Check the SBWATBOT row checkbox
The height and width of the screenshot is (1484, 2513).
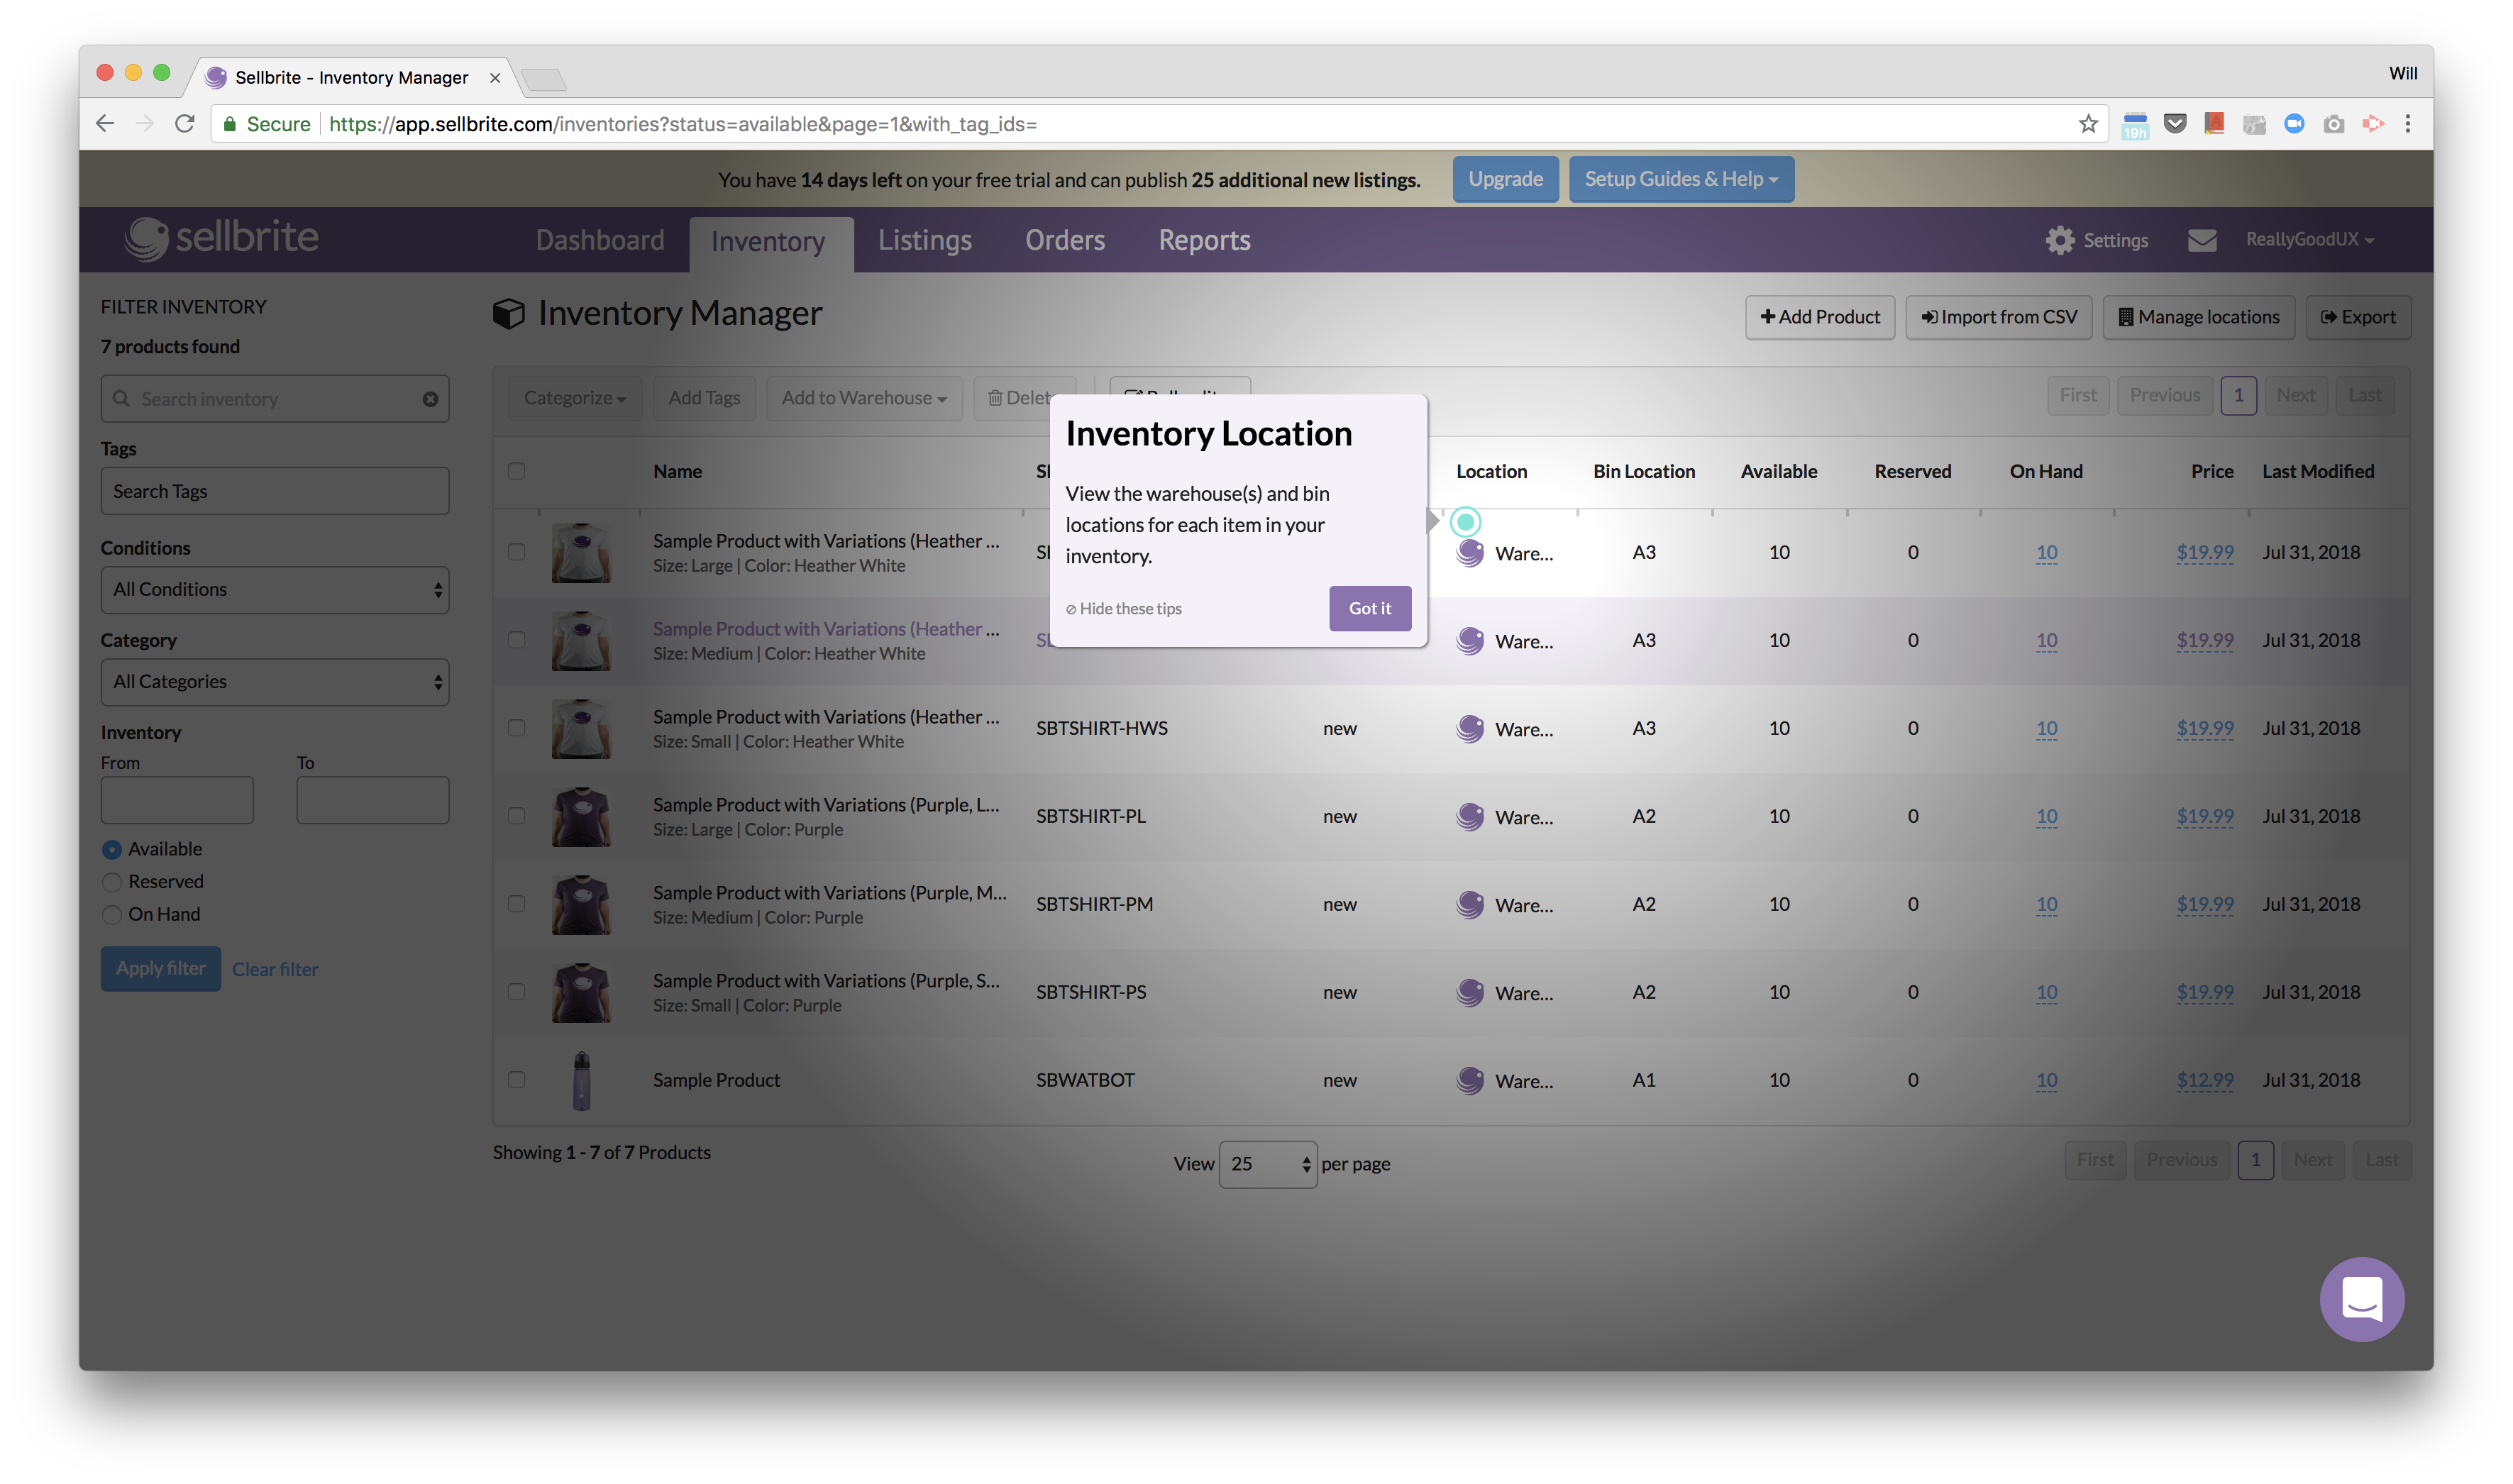coord(516,1080)
